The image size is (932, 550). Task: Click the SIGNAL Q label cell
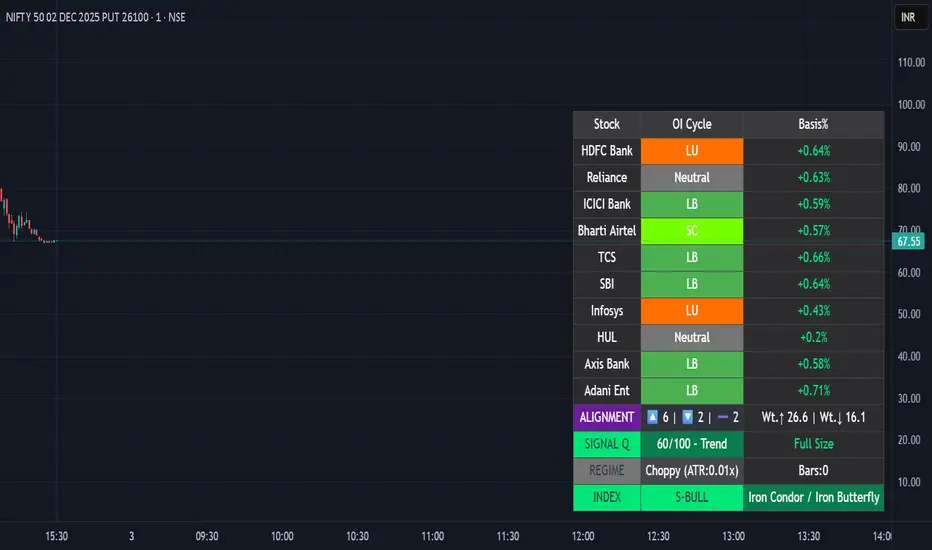click(607, 444)
